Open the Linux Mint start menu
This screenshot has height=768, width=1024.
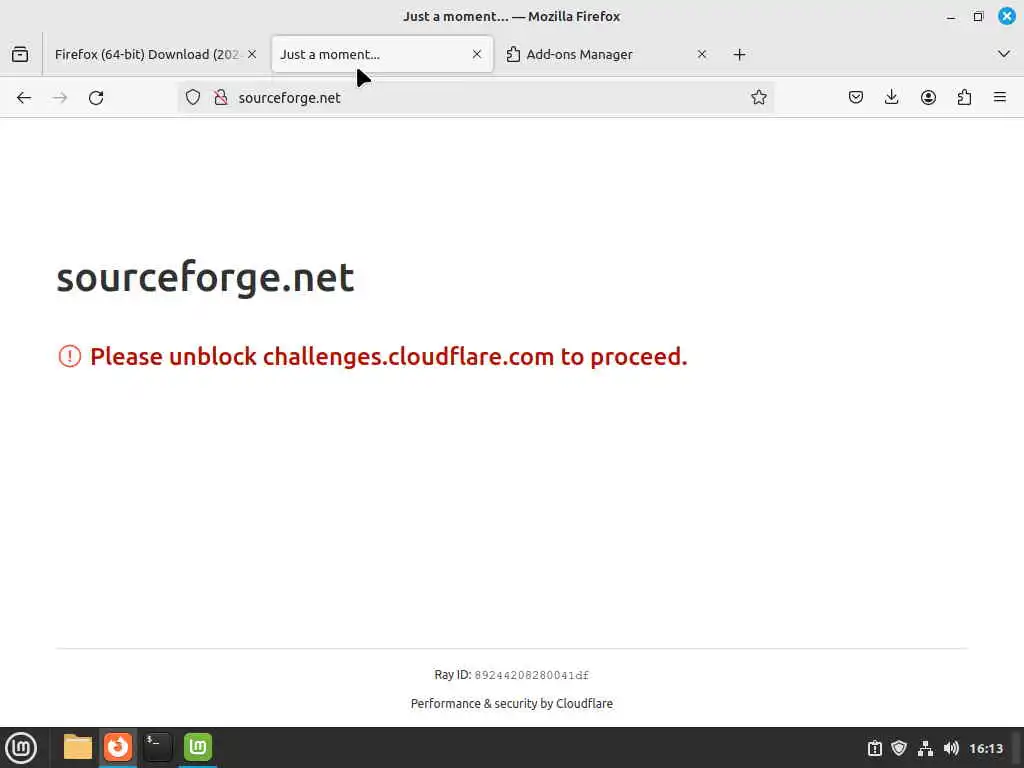(x=21, y=747)
